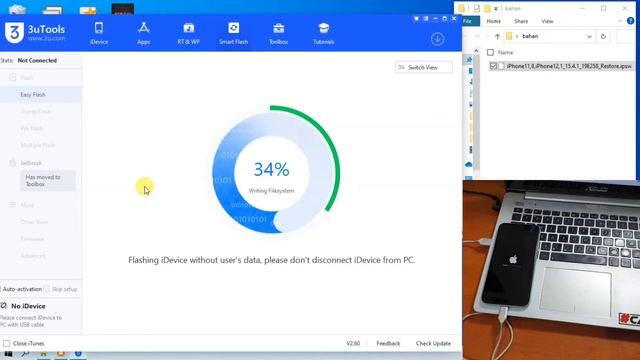Select Advanced in sidebar

click(33, 256)
